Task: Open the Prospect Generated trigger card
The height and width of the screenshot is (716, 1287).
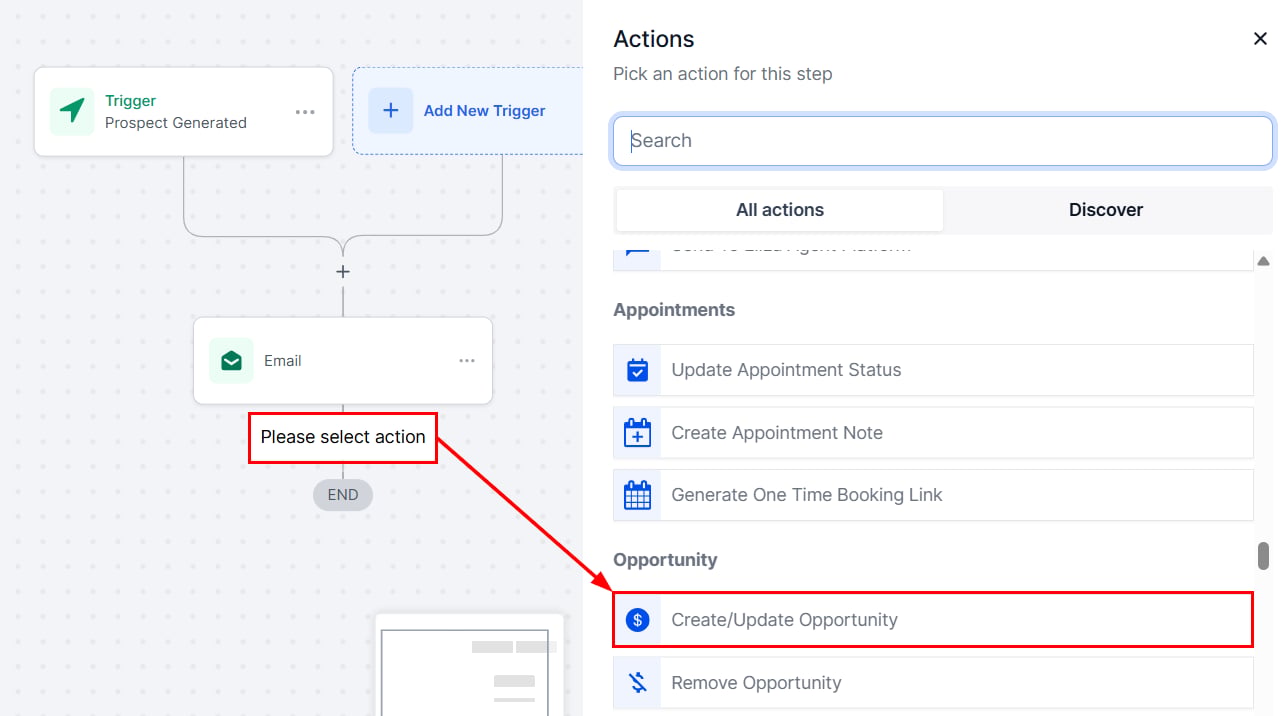Action: point(184,112)
